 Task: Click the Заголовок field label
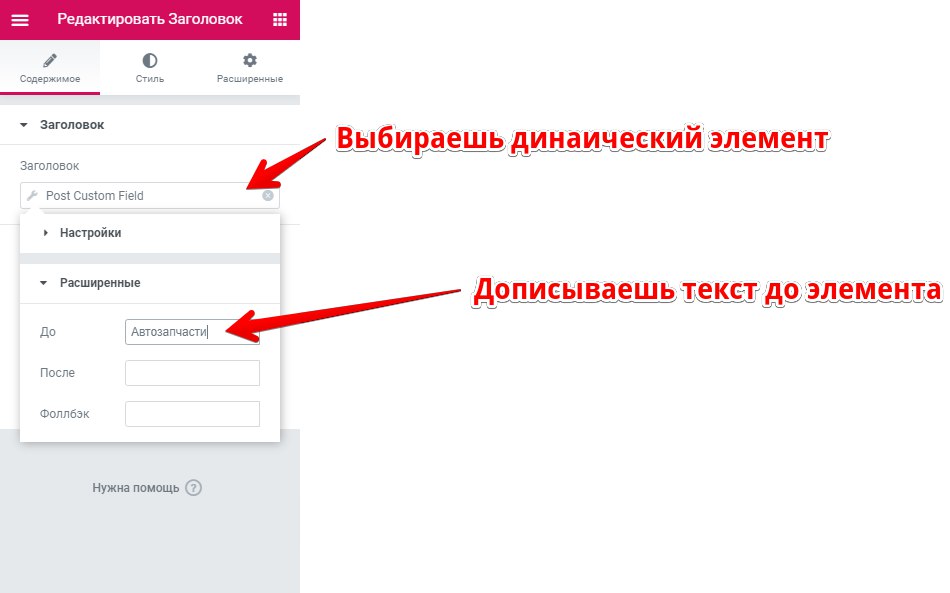(50, 166)
